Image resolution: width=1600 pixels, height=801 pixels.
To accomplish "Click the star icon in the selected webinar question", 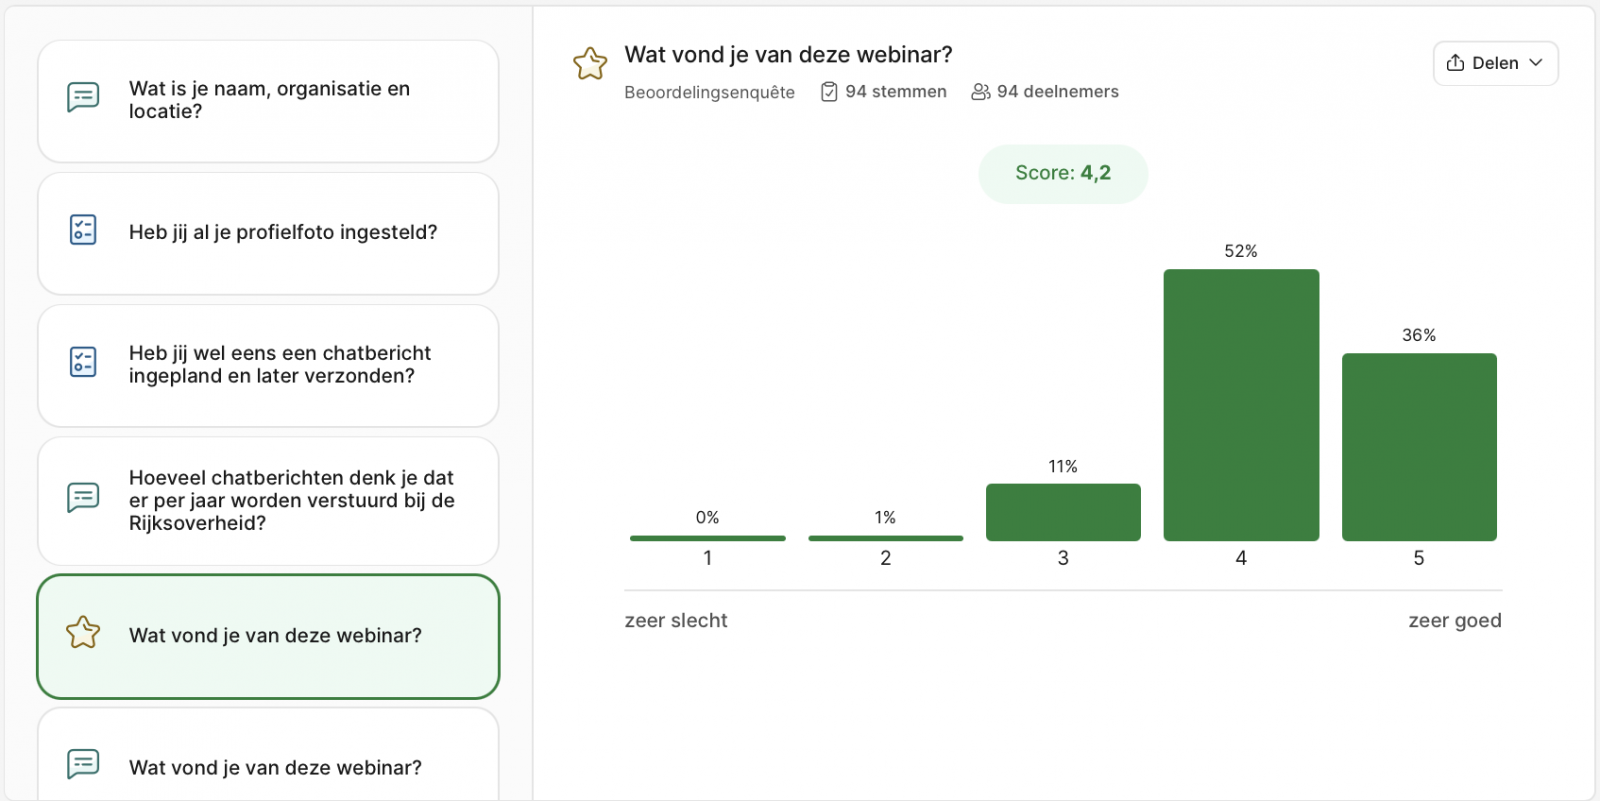I will click(83, 633).
